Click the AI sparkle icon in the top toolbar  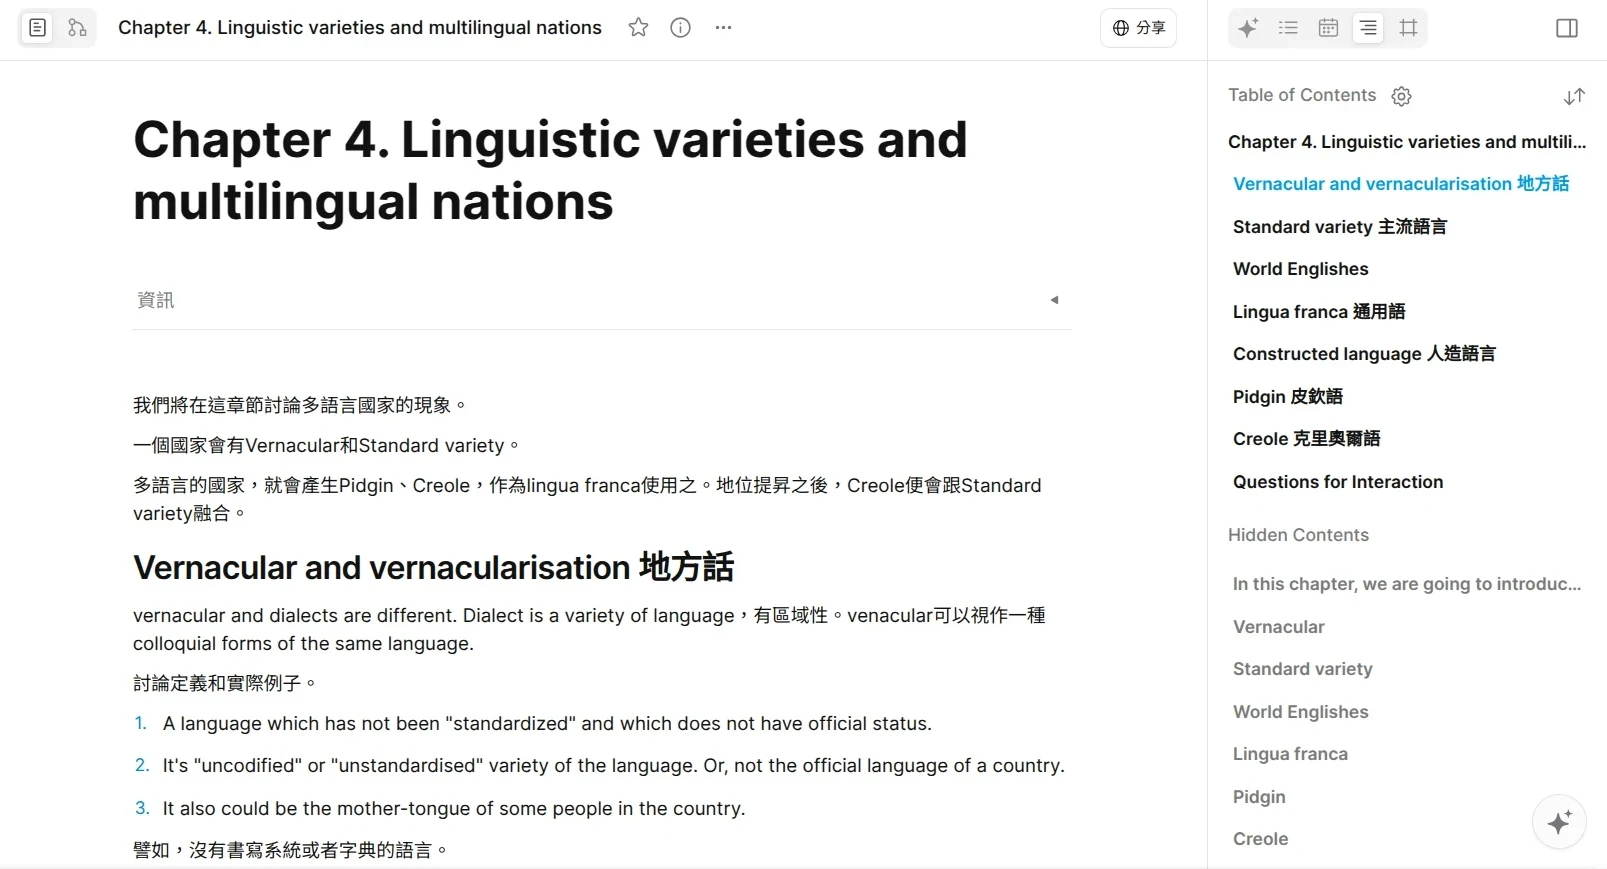click(x=1247, y=28)
